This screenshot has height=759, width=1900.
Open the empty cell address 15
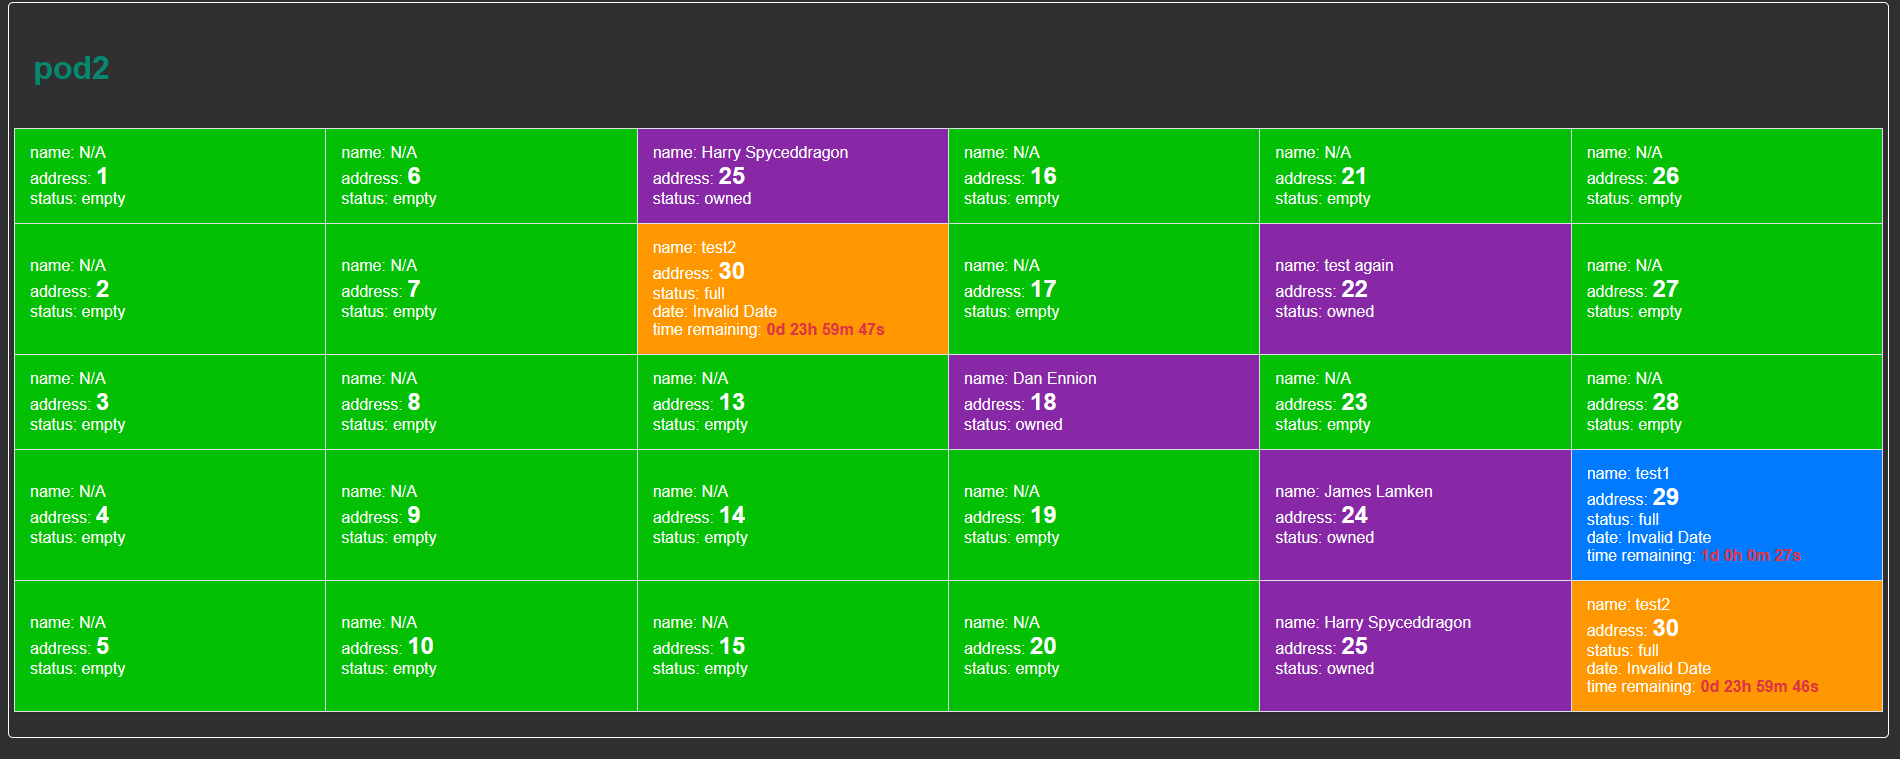pos(792,646)
